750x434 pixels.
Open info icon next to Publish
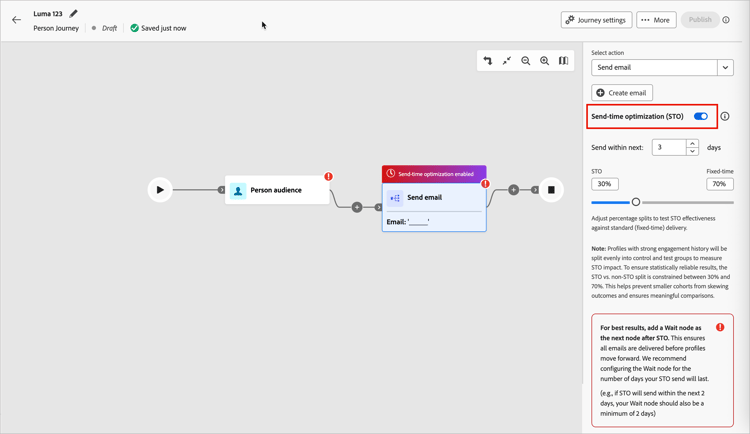[x=726, y=20]
